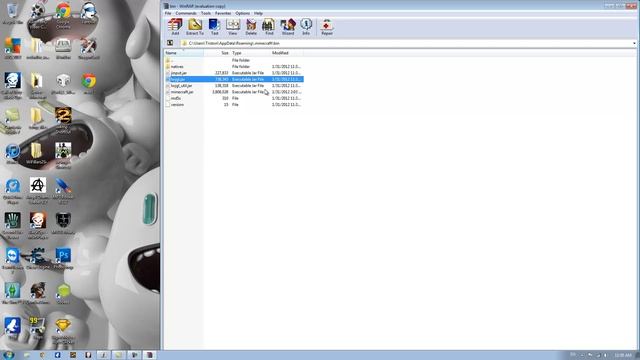
Task: Click the View toolbar icon
Action: 233,27
